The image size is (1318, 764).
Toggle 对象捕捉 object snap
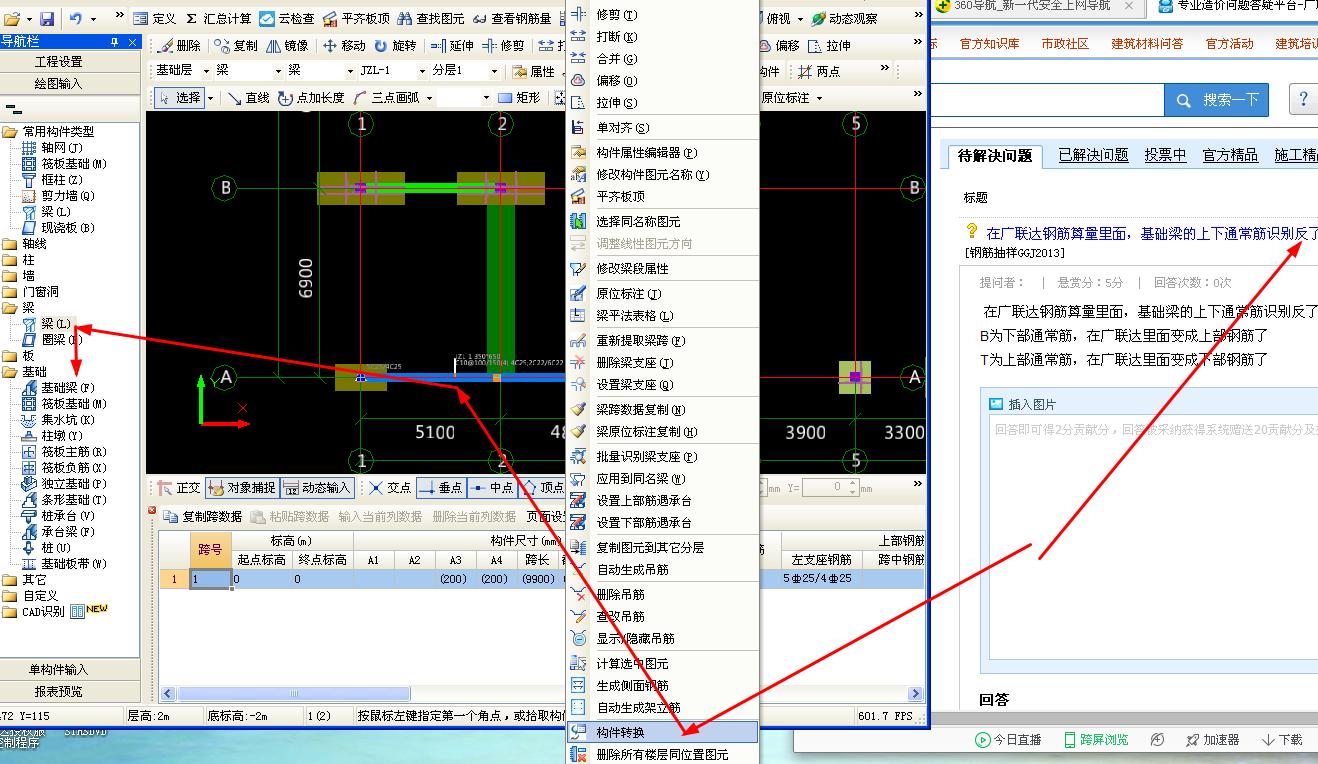tap(241, 488)
